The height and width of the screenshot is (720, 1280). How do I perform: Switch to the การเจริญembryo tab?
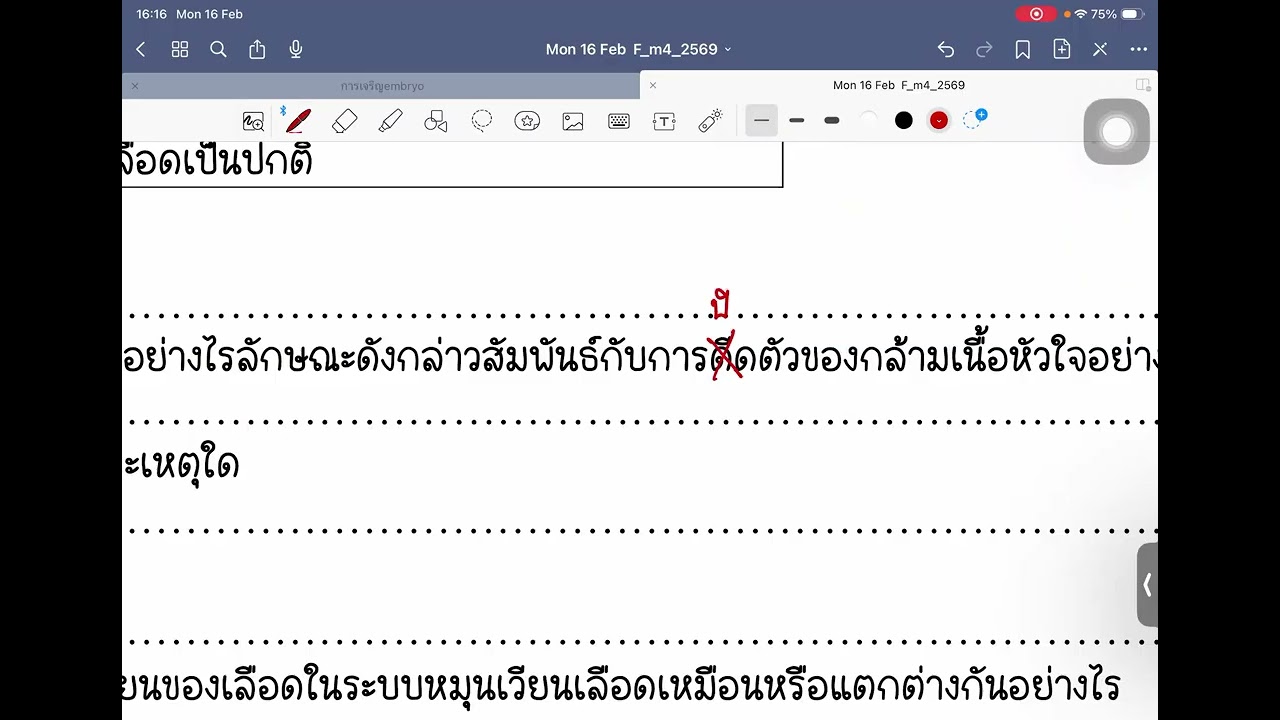pyautogui.click(x=382, y=86)
